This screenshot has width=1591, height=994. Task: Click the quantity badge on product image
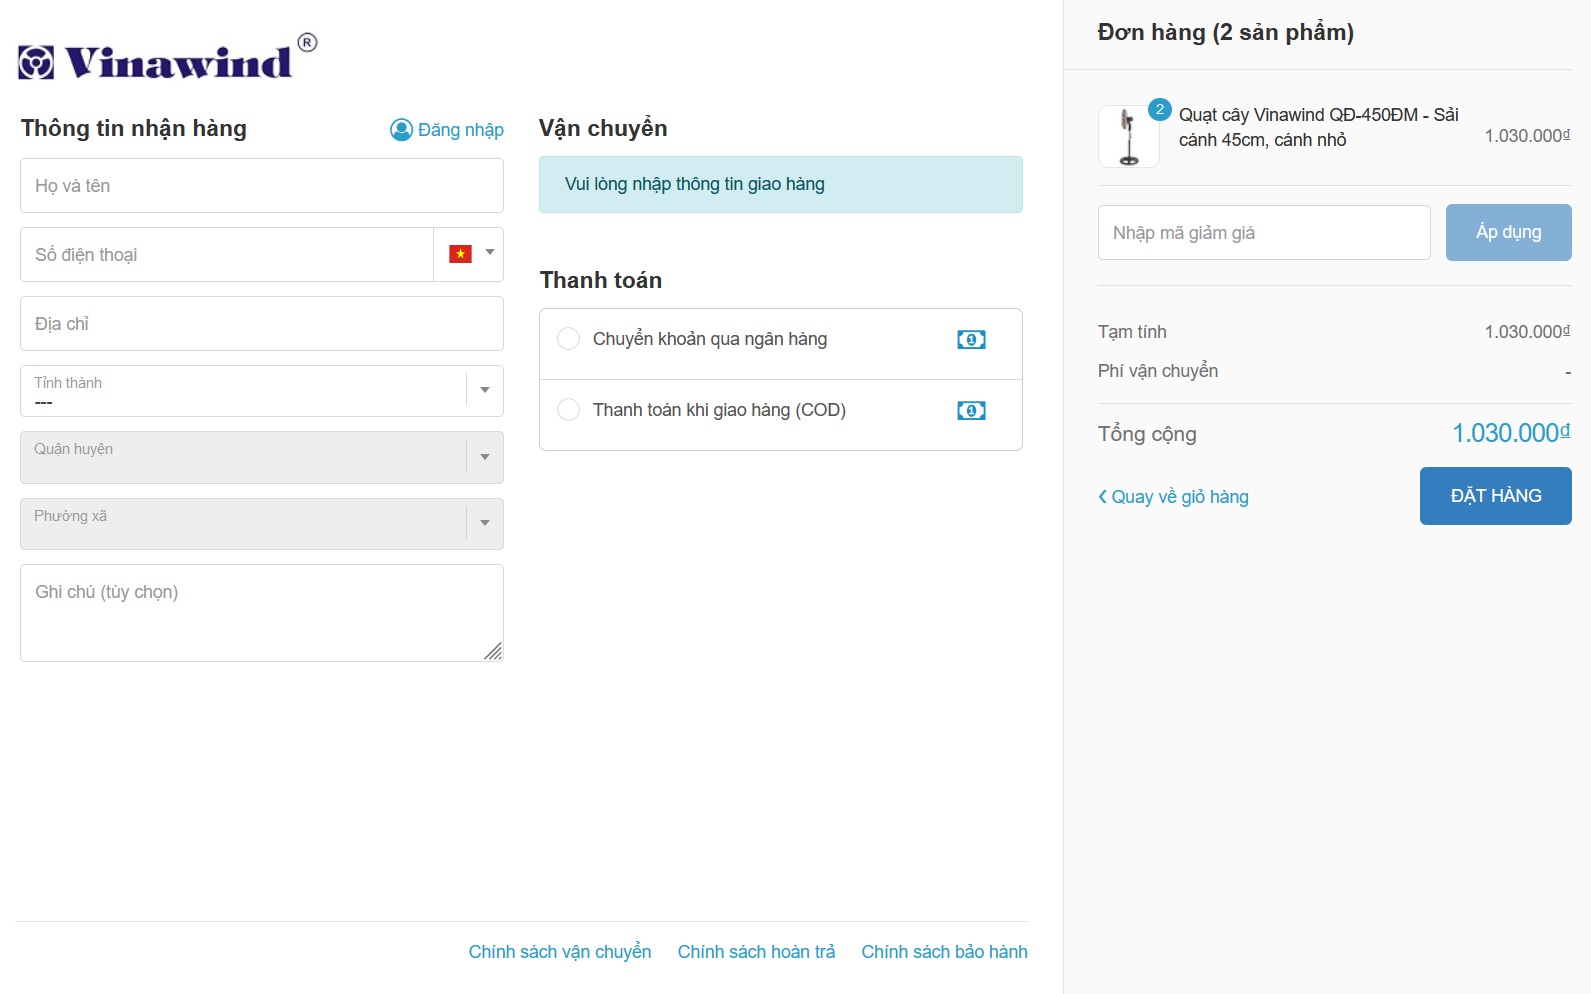(x=1159, y=109)
